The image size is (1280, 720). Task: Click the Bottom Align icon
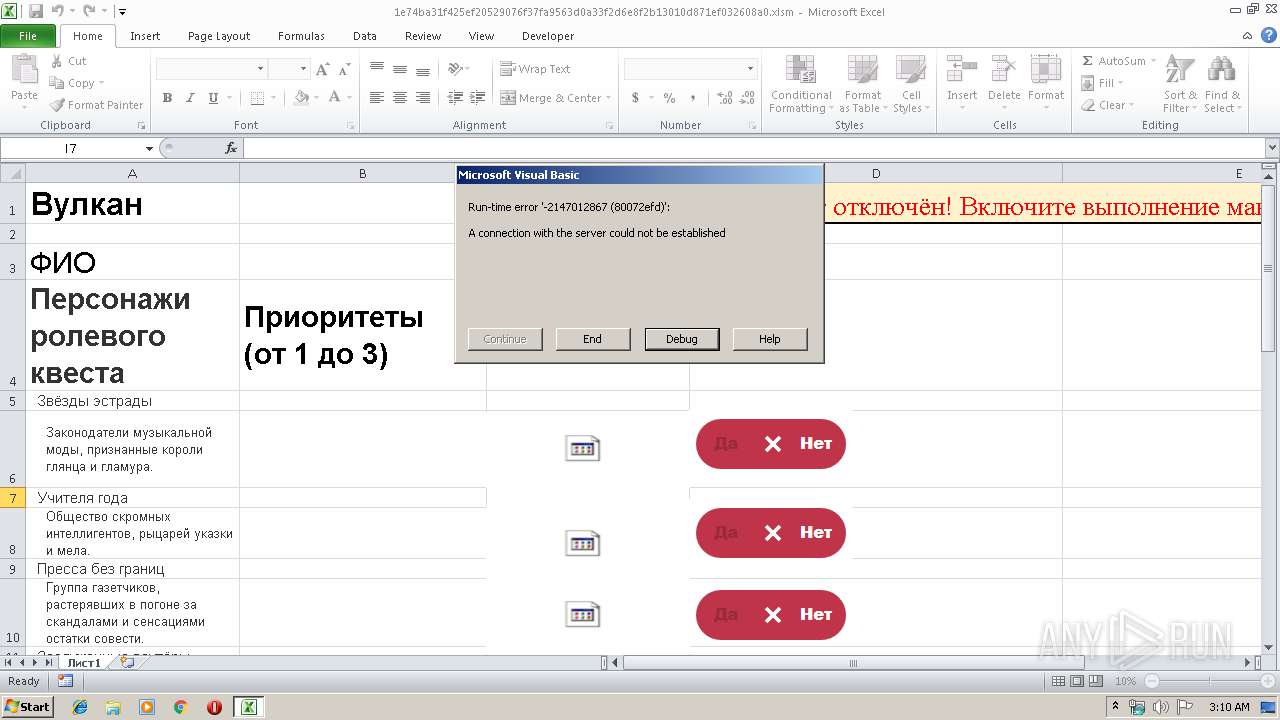pyautogui.click(x=422, y=69)
